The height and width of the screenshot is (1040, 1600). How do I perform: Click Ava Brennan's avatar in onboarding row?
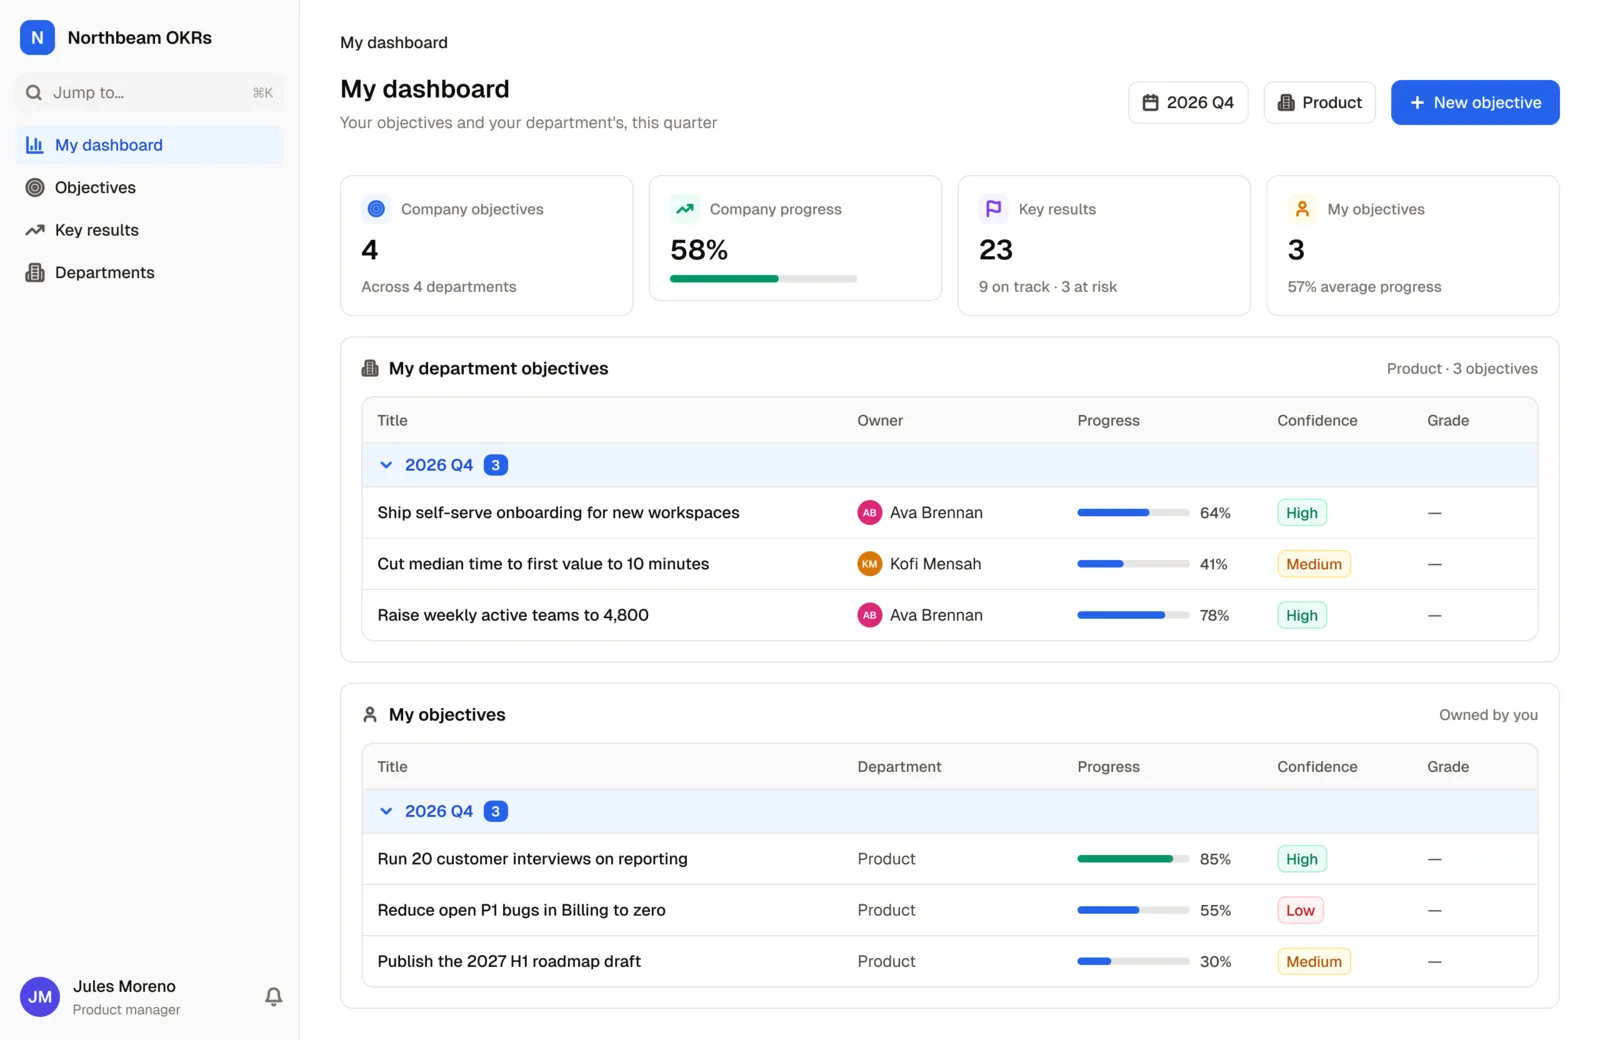pyautogui.click(x=870, y=513)
